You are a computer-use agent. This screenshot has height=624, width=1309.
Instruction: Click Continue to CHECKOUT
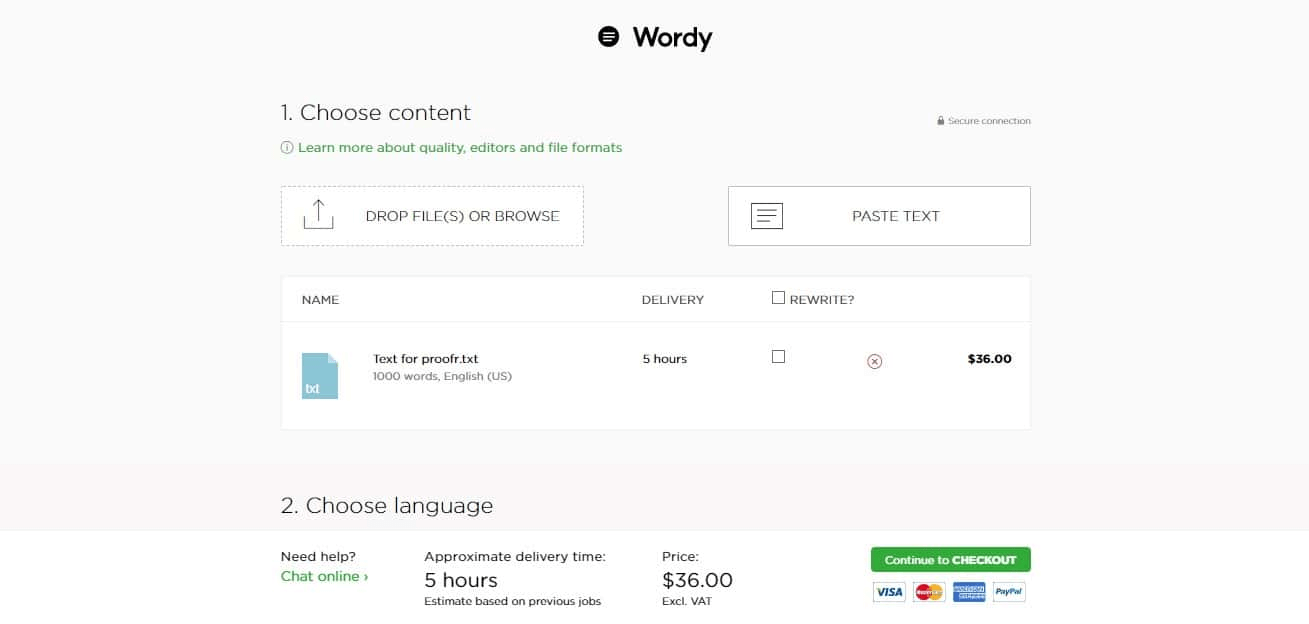tap(949, 559)
